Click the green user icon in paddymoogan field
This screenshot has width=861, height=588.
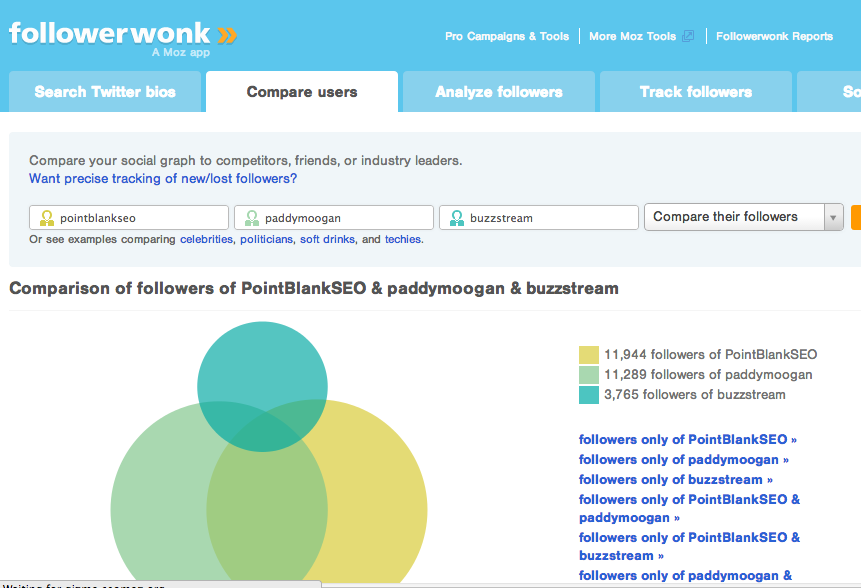click(x=252, y=218)
